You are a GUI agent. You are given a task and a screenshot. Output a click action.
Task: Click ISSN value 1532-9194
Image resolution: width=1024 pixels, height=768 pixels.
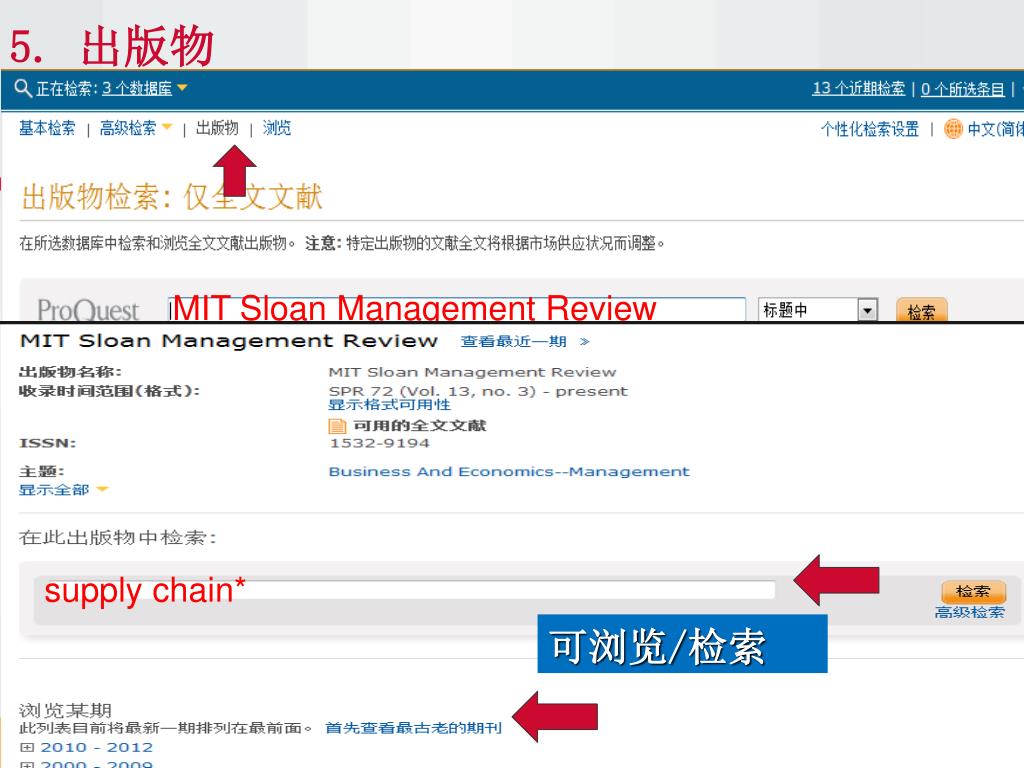(379, 443)
